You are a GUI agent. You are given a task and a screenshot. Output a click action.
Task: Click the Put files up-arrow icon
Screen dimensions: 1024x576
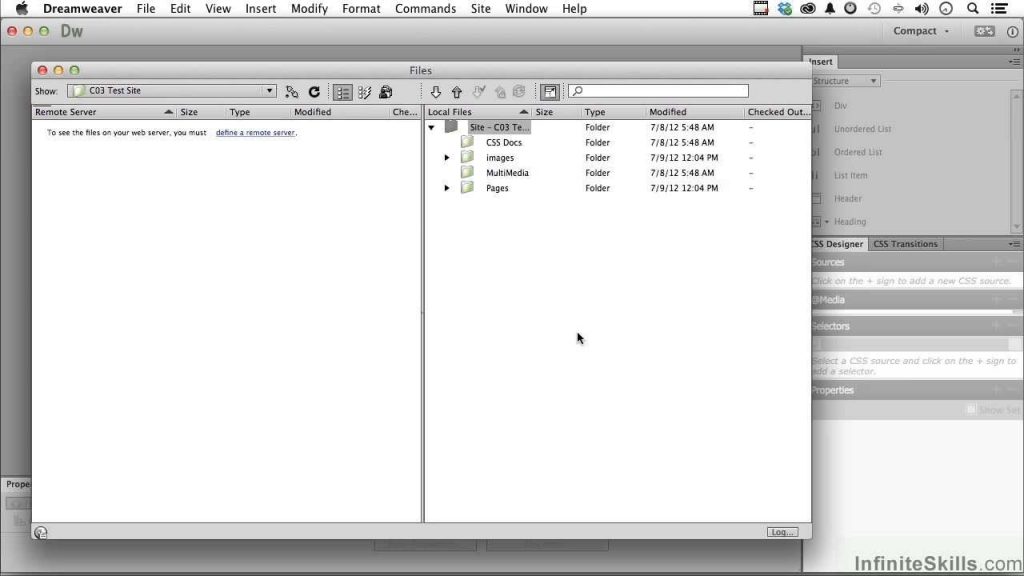(x=457, y=92)
